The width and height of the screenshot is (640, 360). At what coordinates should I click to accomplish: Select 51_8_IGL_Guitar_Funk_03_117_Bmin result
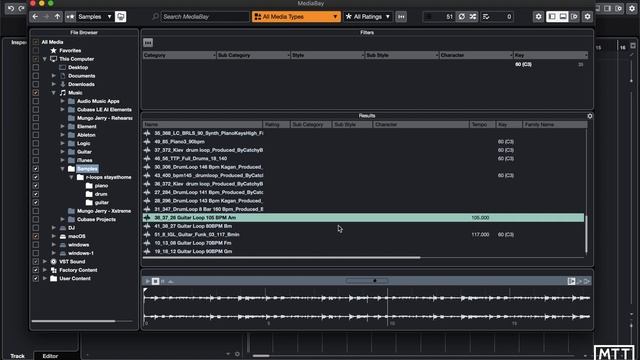[x=197, y=235]
